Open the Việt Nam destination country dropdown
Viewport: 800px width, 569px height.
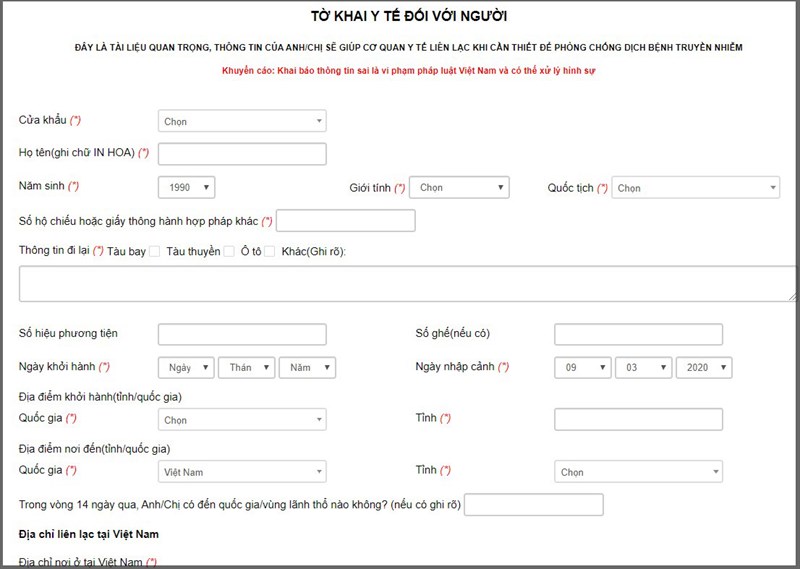[242, 471]
